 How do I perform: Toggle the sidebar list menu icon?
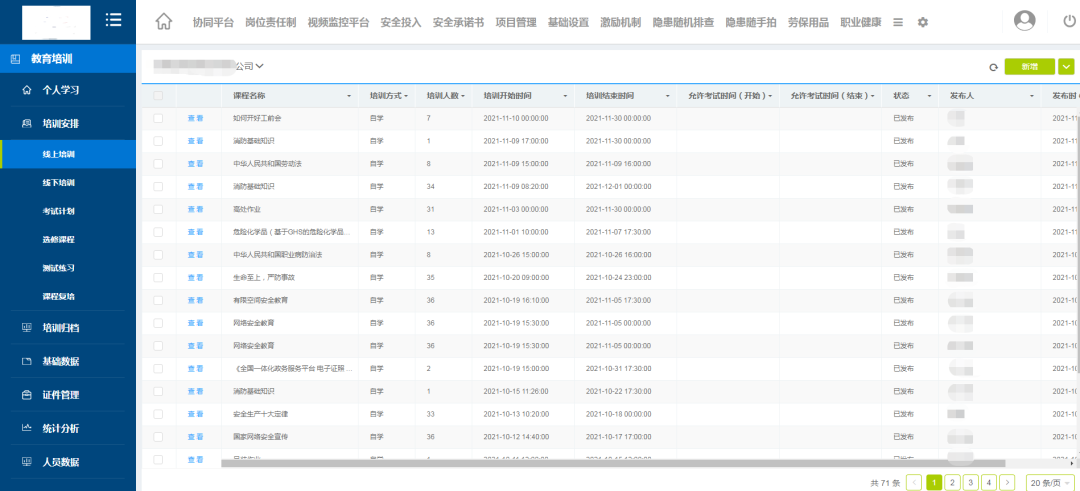(113, 21)
